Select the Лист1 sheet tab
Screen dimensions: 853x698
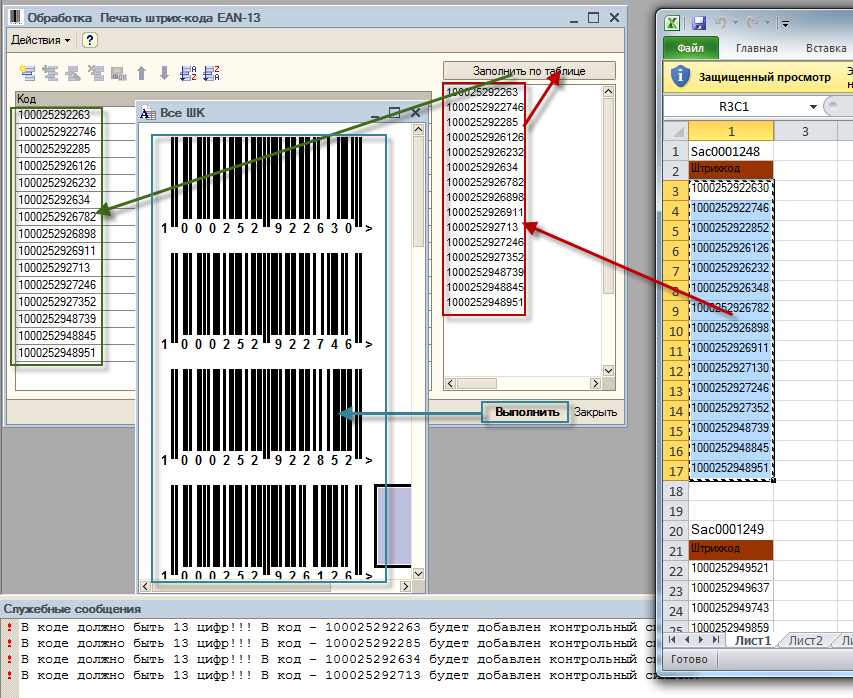(x=753, y=640)
